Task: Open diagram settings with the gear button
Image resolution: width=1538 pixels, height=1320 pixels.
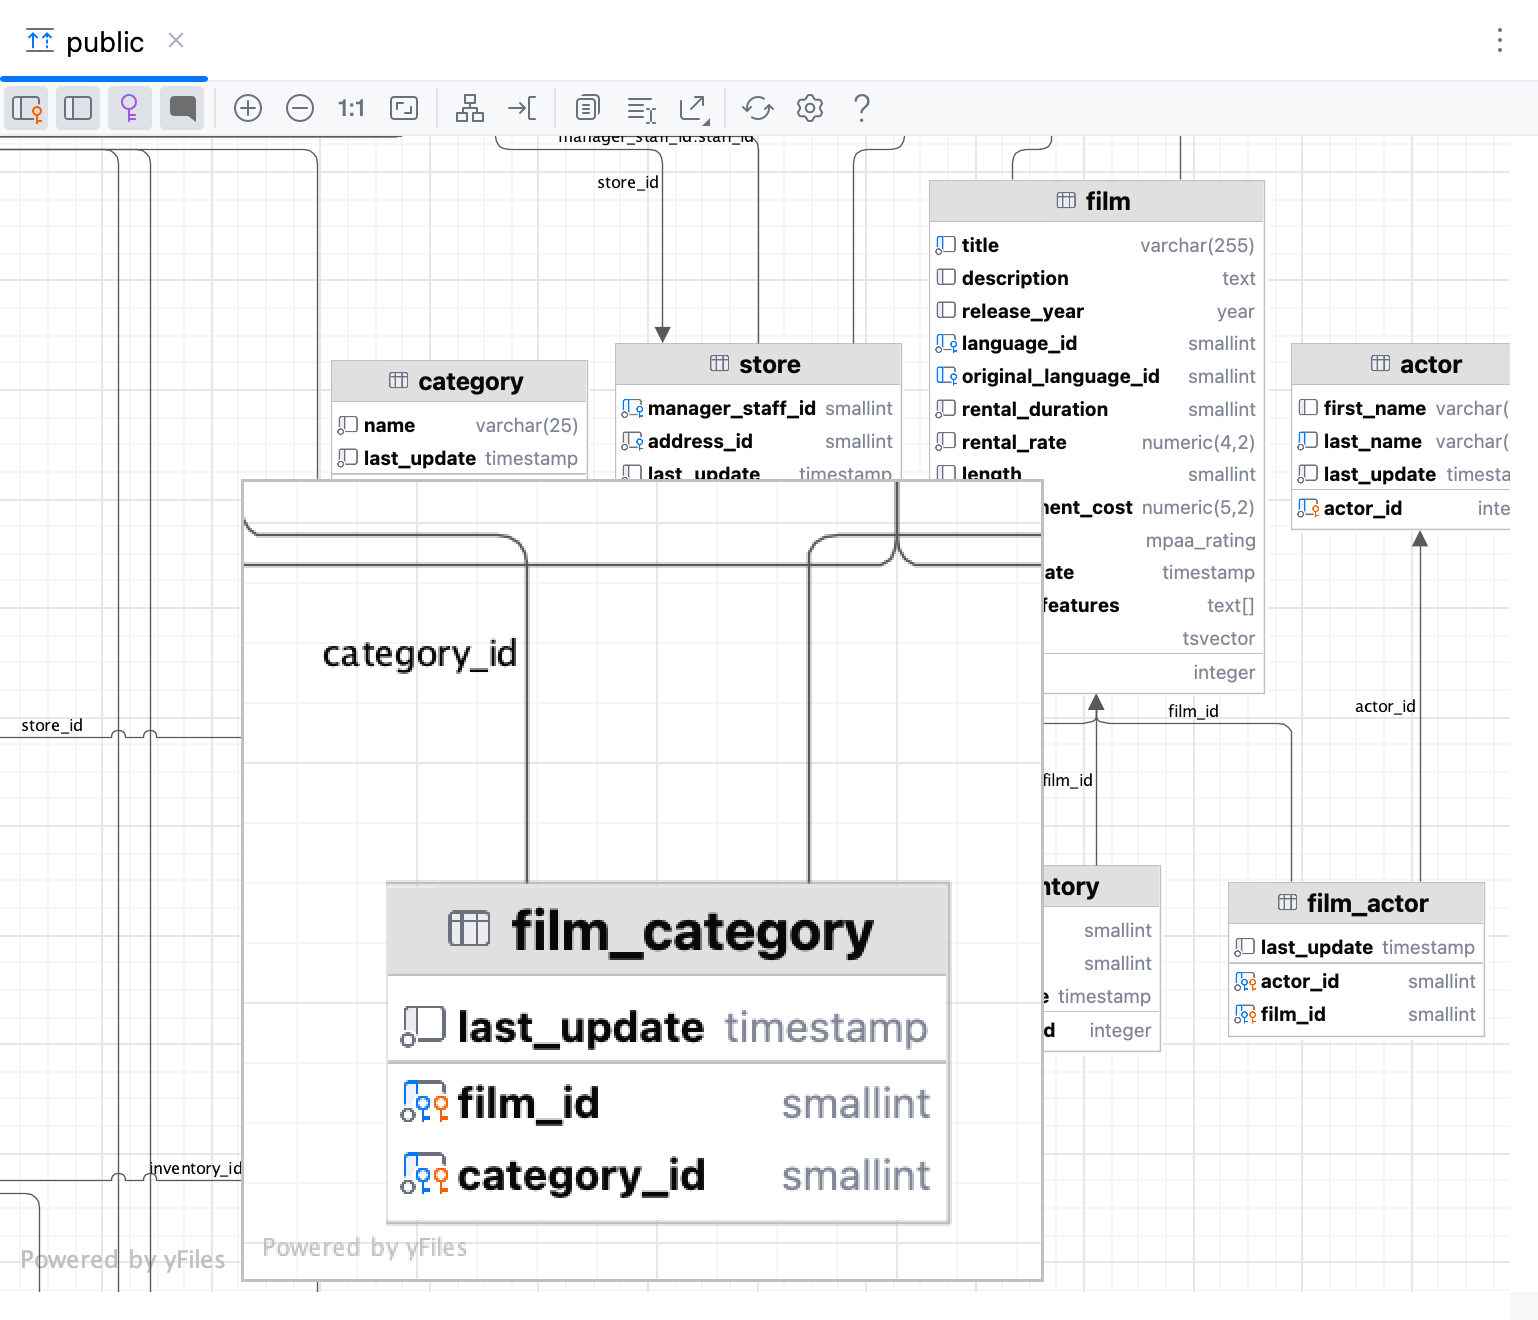Action: (x=810, y=108)
